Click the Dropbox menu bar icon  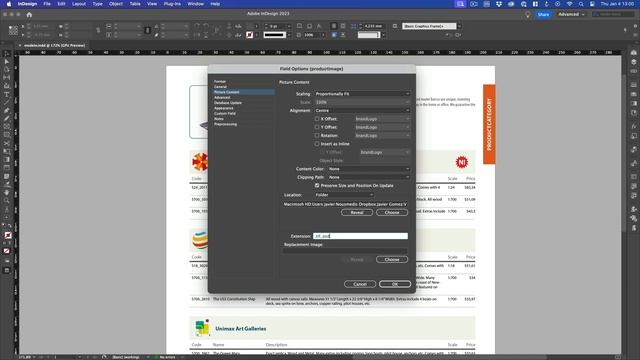pos(499,4)
